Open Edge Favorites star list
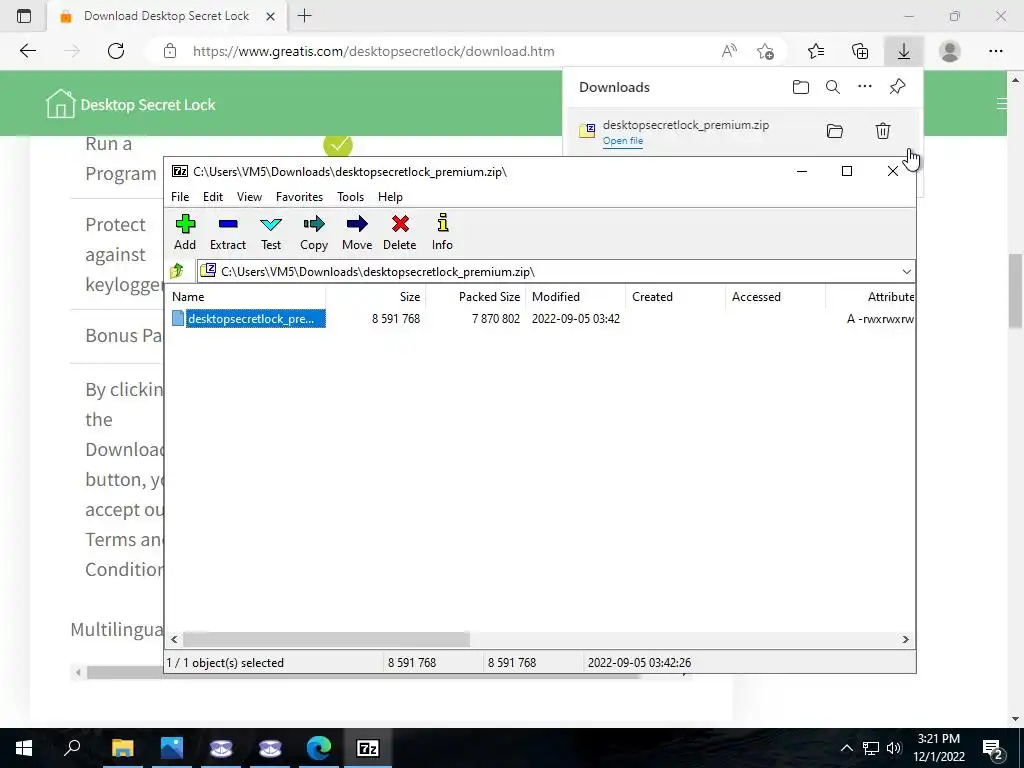1024x768 pixels. coord(816,51)
